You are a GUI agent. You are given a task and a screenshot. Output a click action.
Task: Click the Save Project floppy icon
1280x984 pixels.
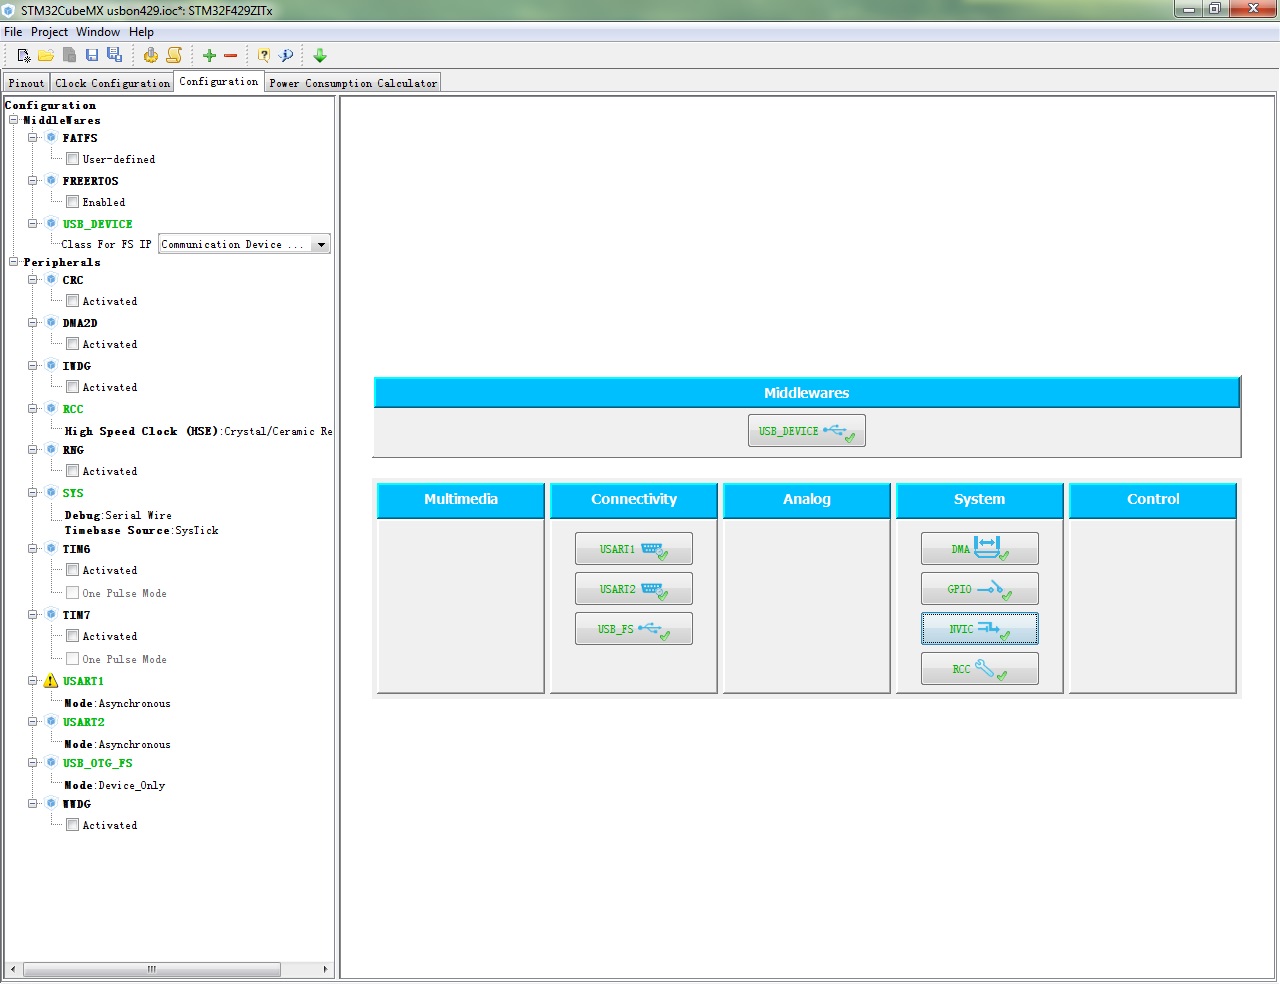click(x=92, y=56)
